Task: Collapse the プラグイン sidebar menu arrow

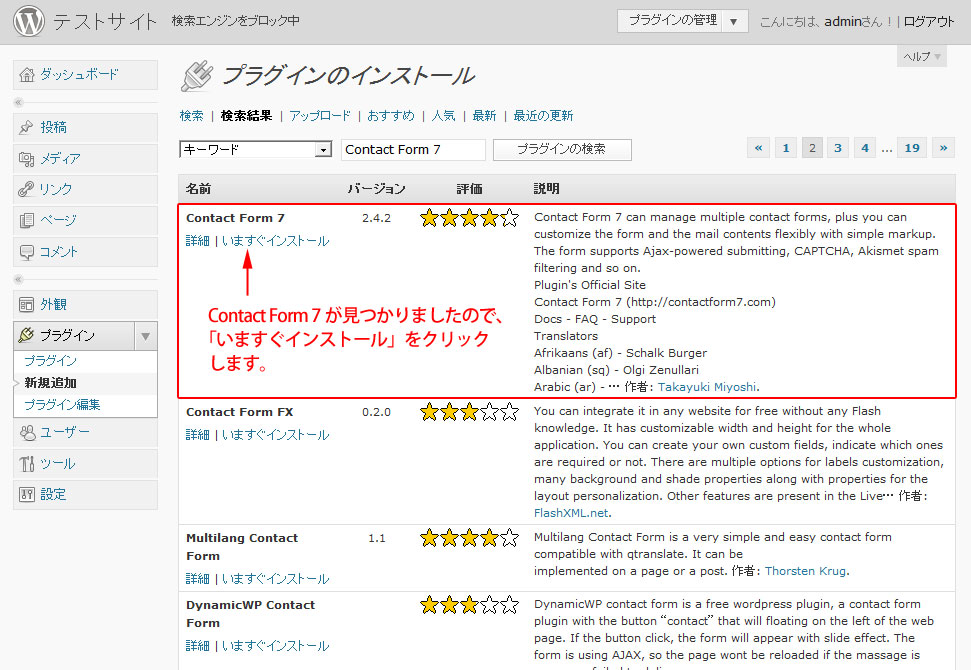Action: [146, 336]
